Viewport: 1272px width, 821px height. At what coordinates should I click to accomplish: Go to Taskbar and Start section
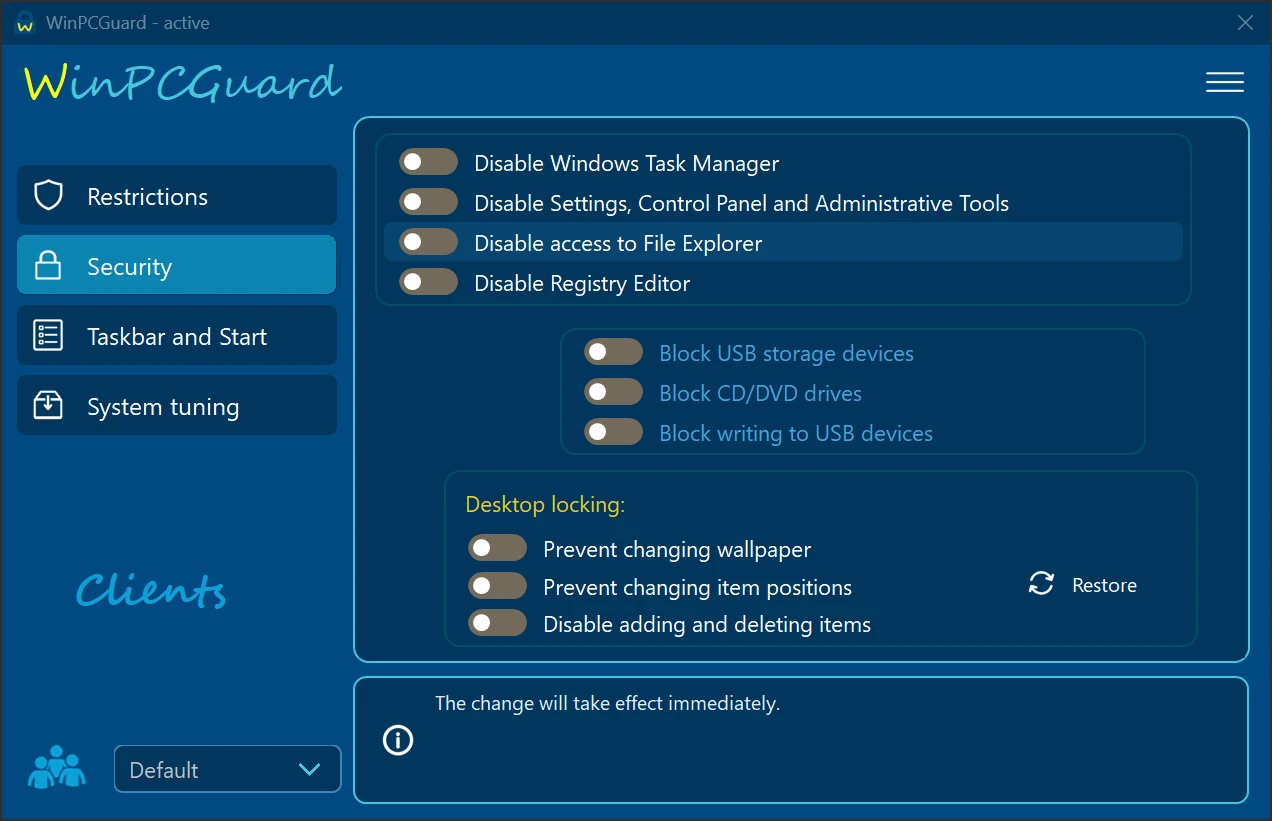tap(176, 335)
